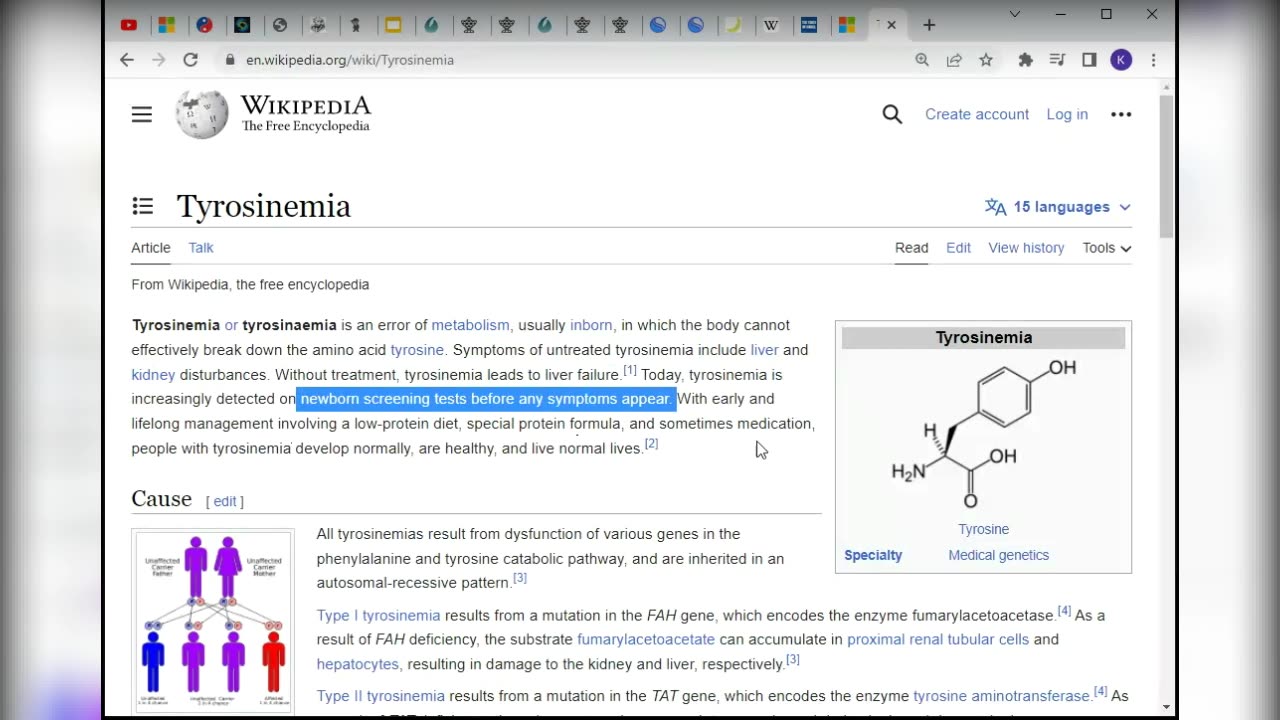Viewport: 1280px width, 720px height.
Task: Bookmark this page with star icon
Action: click(x=986, y=60)
